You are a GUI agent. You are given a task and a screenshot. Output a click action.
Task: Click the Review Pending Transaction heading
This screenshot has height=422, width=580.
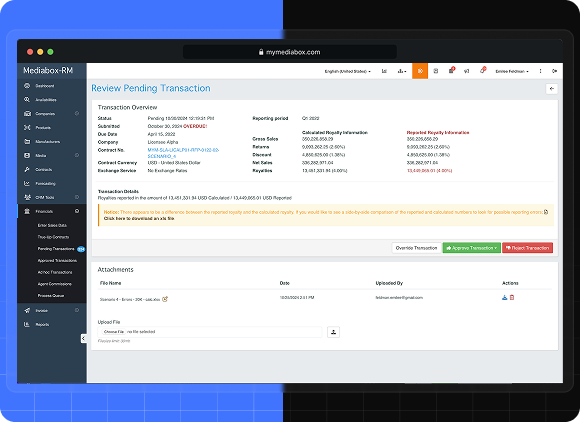(151, 88)
